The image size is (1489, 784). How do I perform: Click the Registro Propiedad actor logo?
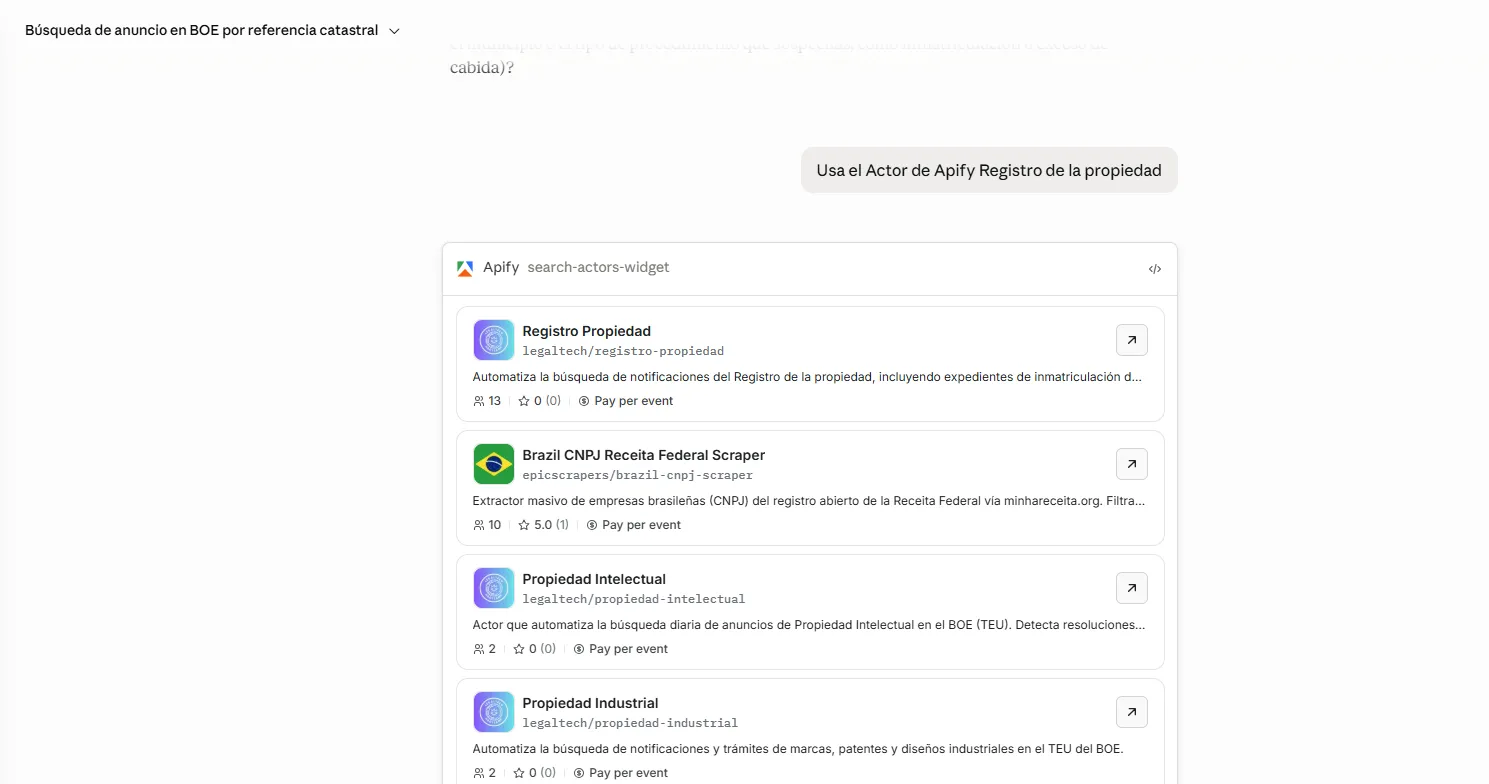[x=494, y=340]
